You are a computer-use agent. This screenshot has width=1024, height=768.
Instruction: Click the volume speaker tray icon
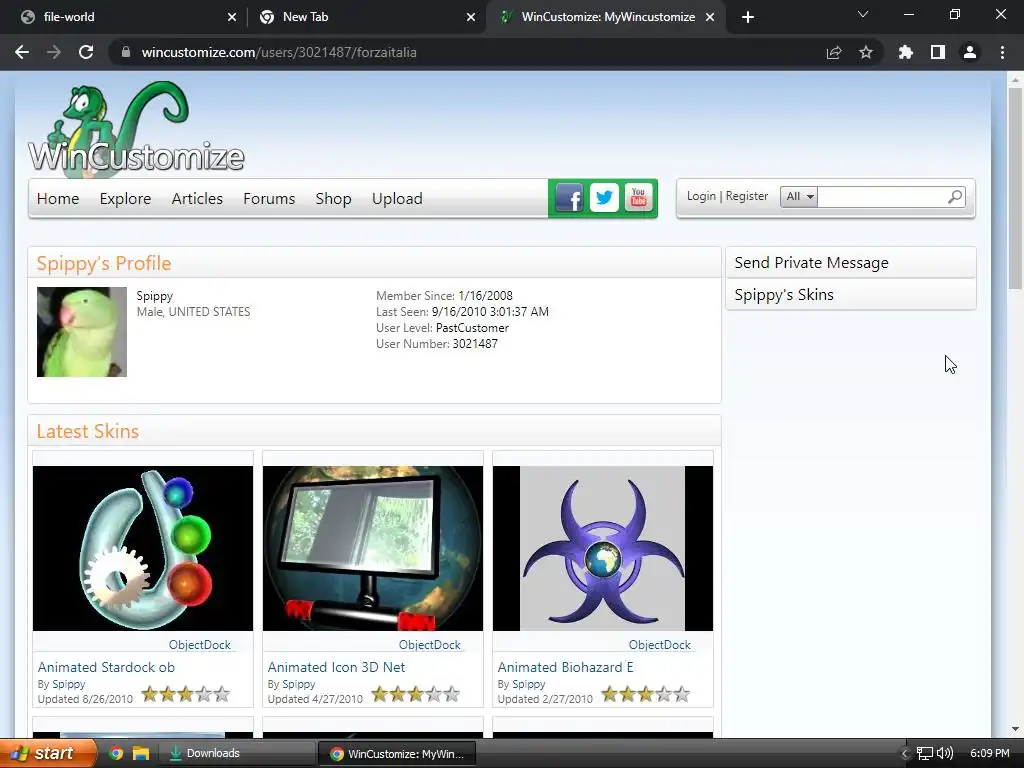click(945, 753)
